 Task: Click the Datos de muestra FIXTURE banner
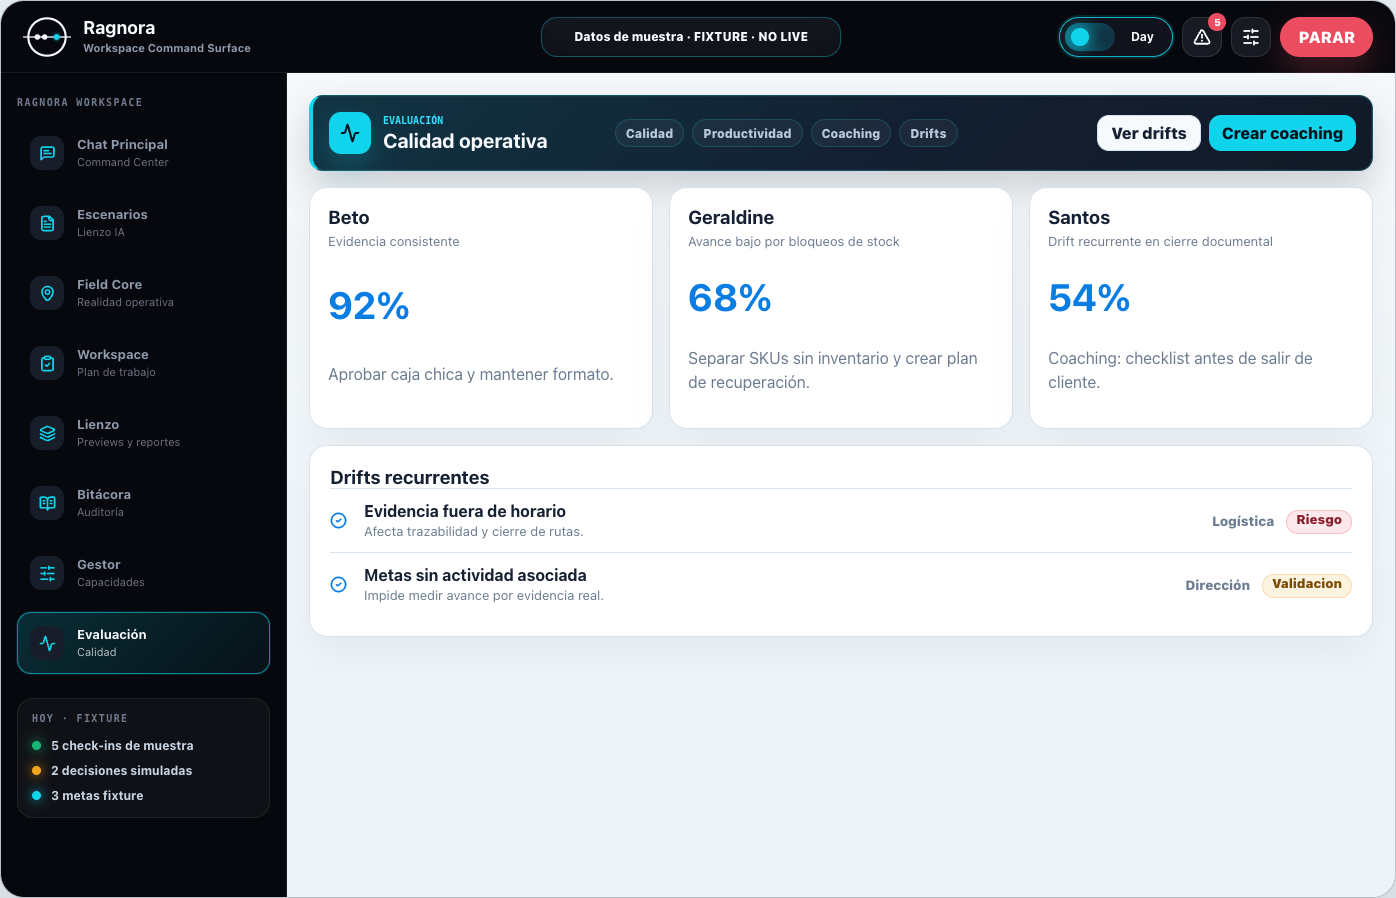tap(691, 37)
